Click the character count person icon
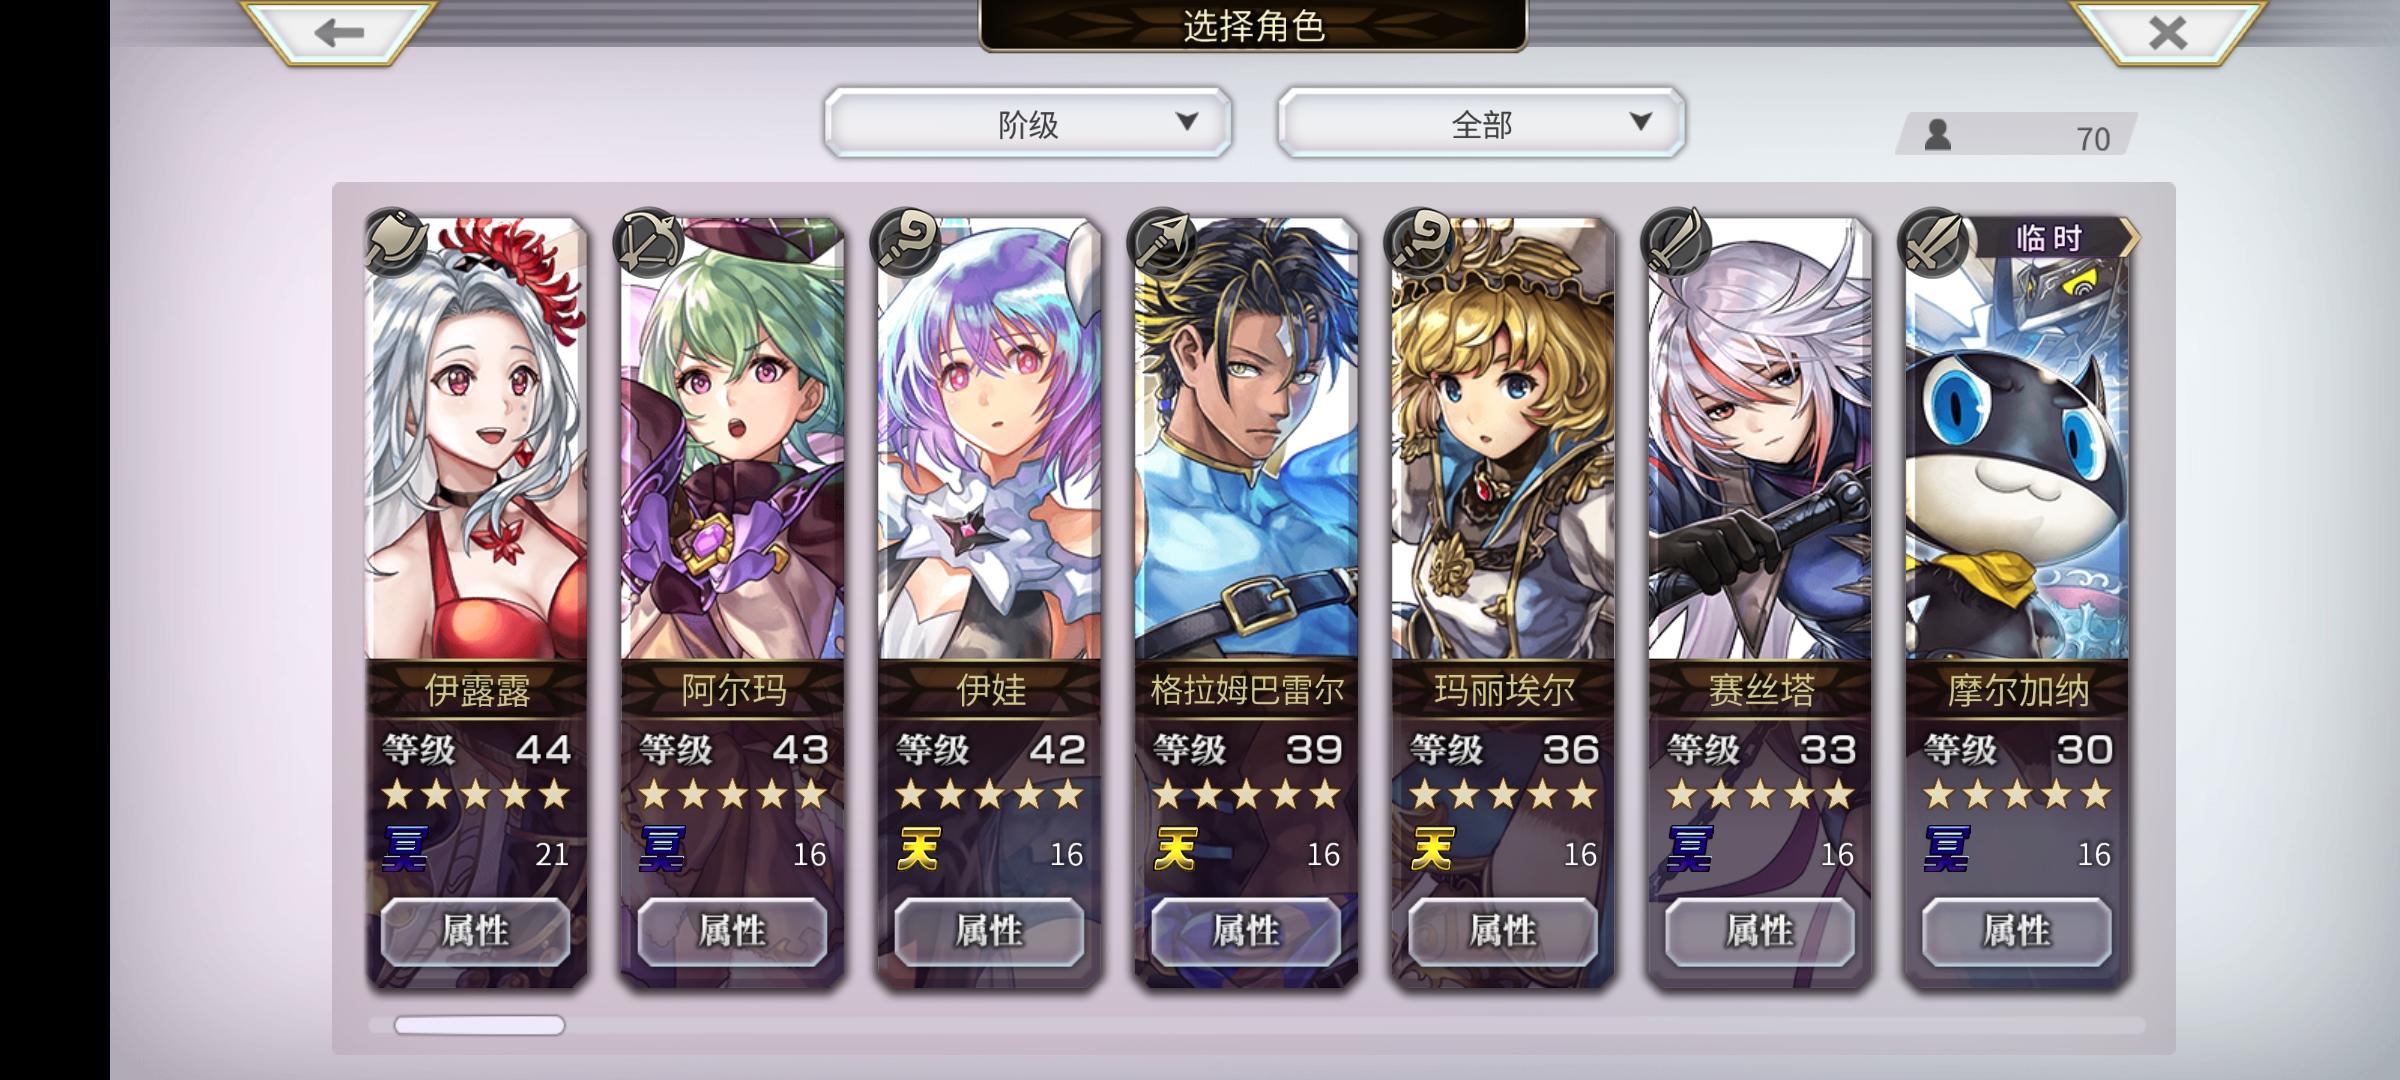 pos(1938,135)
